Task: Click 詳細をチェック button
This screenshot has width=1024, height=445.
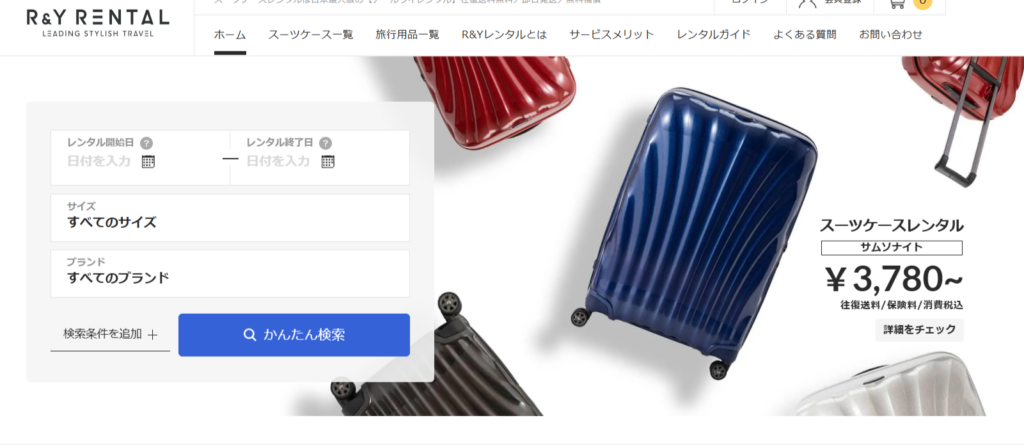Action: tap(920, 330)
